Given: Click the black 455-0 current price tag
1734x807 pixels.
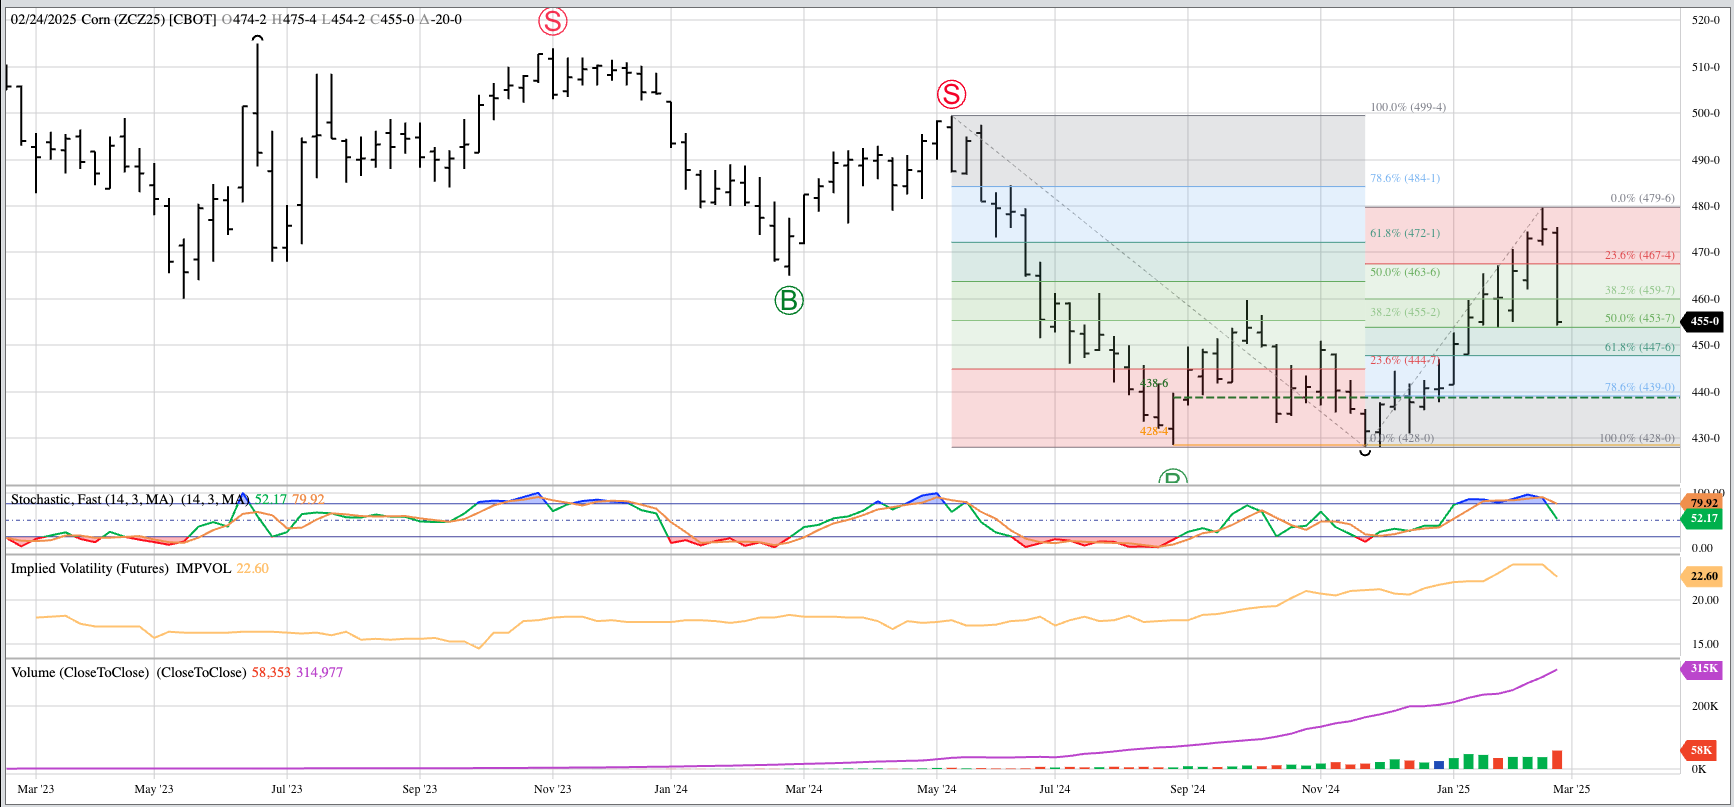Looking at the screenshot, I should (1703, 322).
